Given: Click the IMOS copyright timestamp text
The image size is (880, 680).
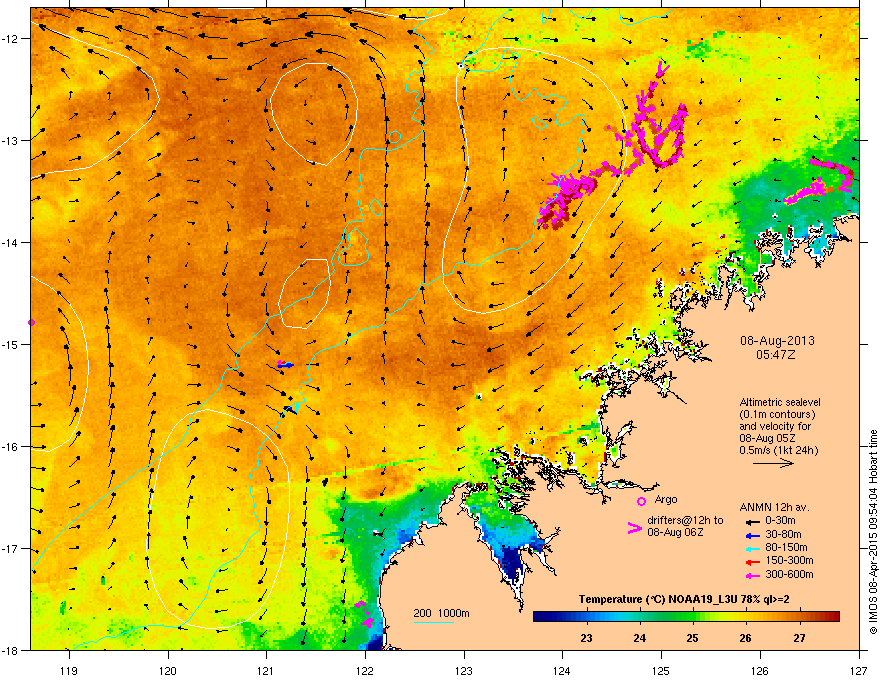Looking at the screenshot, I should 873,532.
